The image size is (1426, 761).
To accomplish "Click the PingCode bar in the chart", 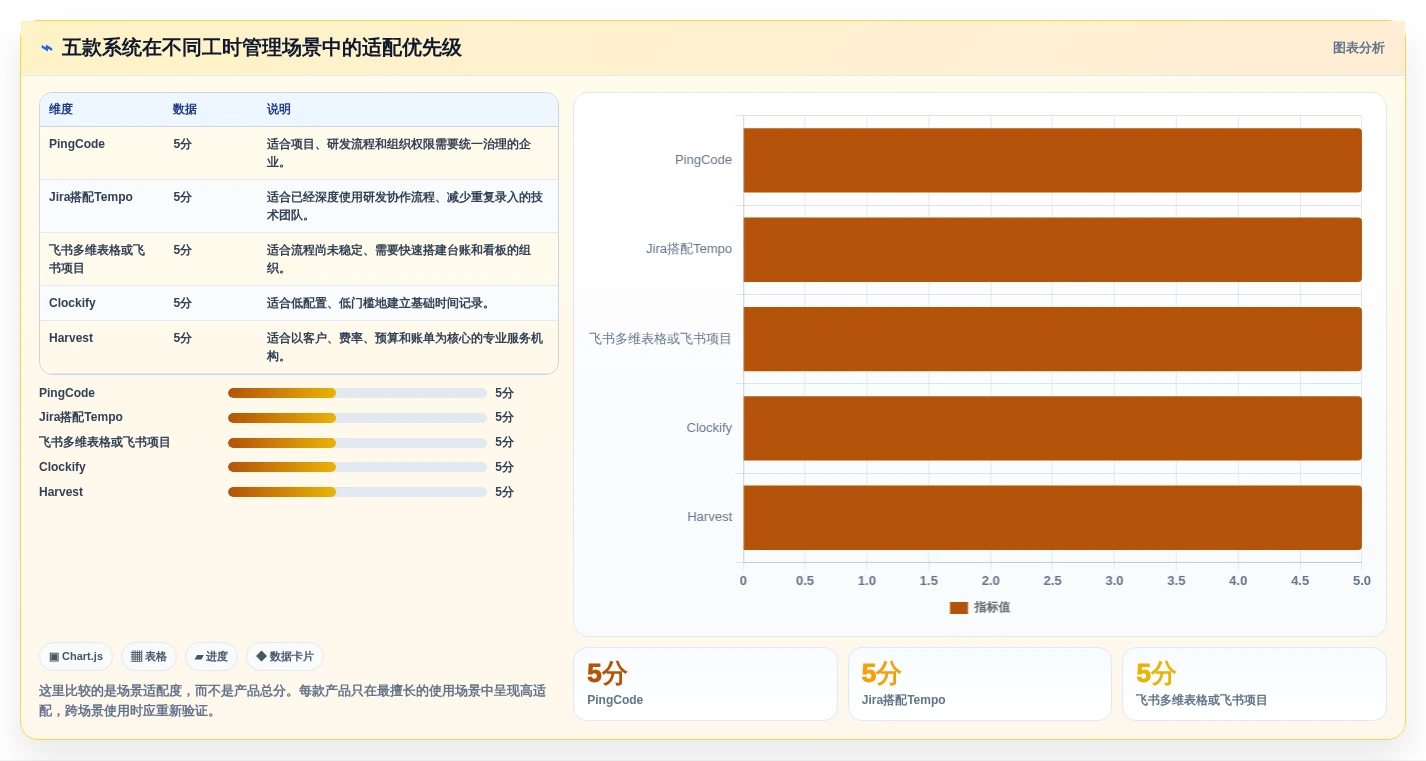I will (x=1052, y=160).
